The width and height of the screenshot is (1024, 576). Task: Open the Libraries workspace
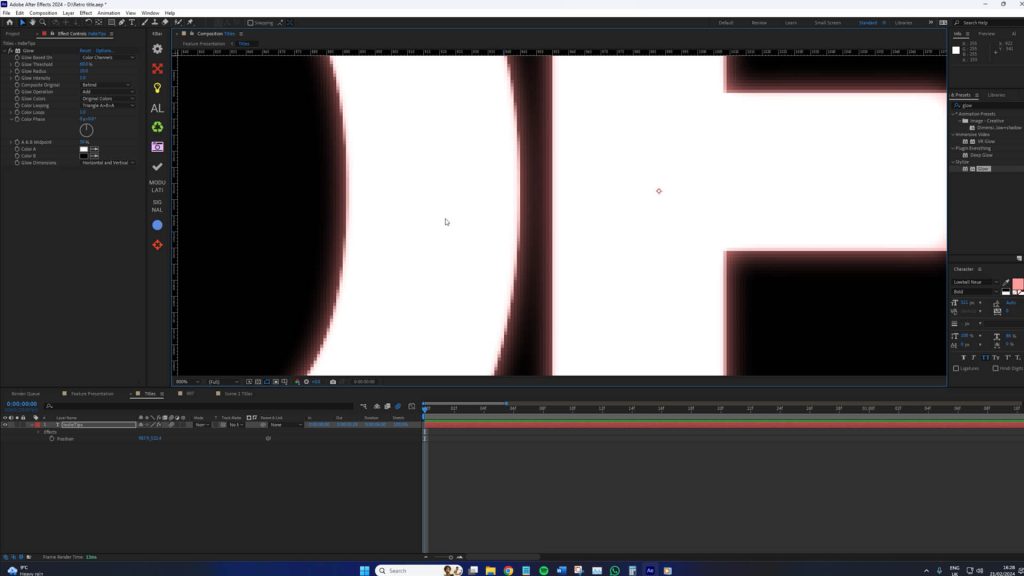pos(903,23)
